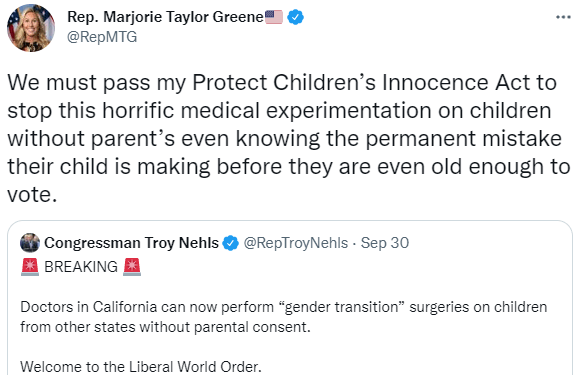
Task: Open the three-dot more options menu
Action: tap(563, 17)
